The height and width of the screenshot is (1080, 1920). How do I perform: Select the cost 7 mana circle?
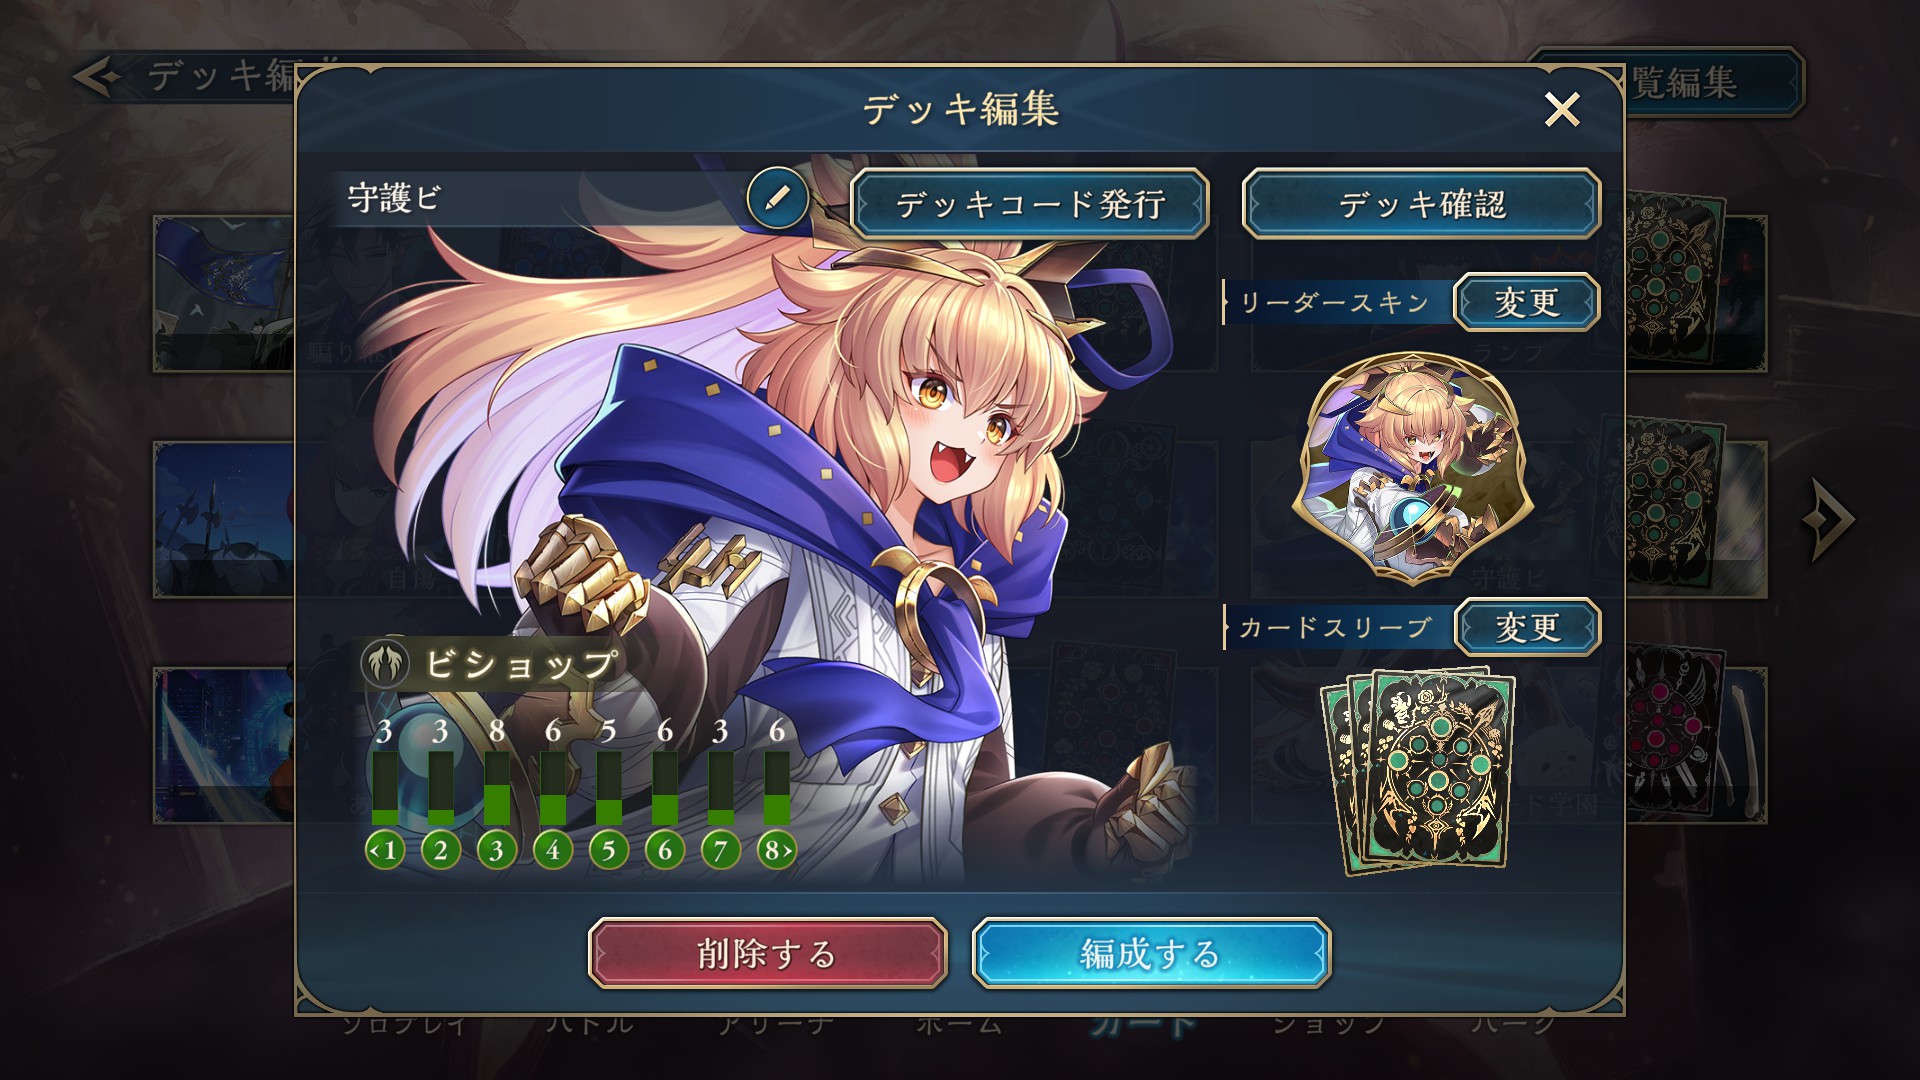pyautogui.click(x=721, y=851)
